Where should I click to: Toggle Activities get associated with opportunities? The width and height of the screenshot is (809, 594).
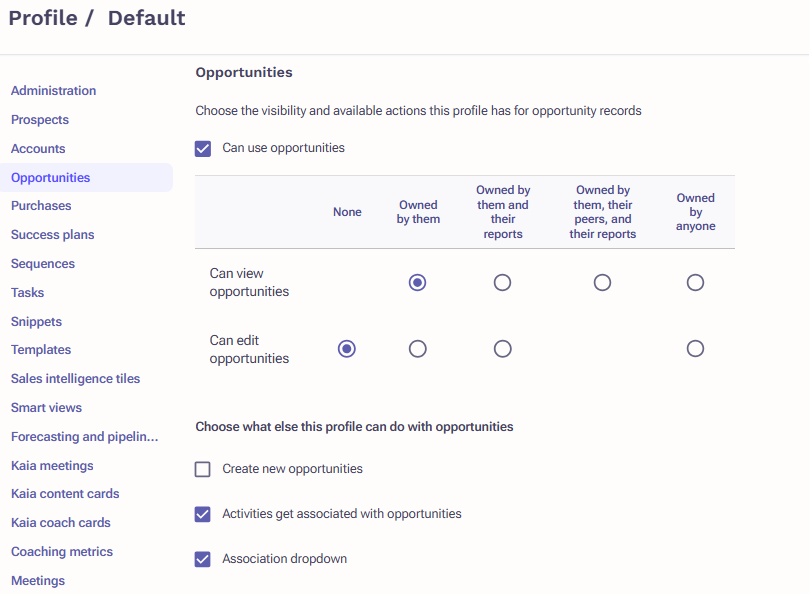pos(203,514)
